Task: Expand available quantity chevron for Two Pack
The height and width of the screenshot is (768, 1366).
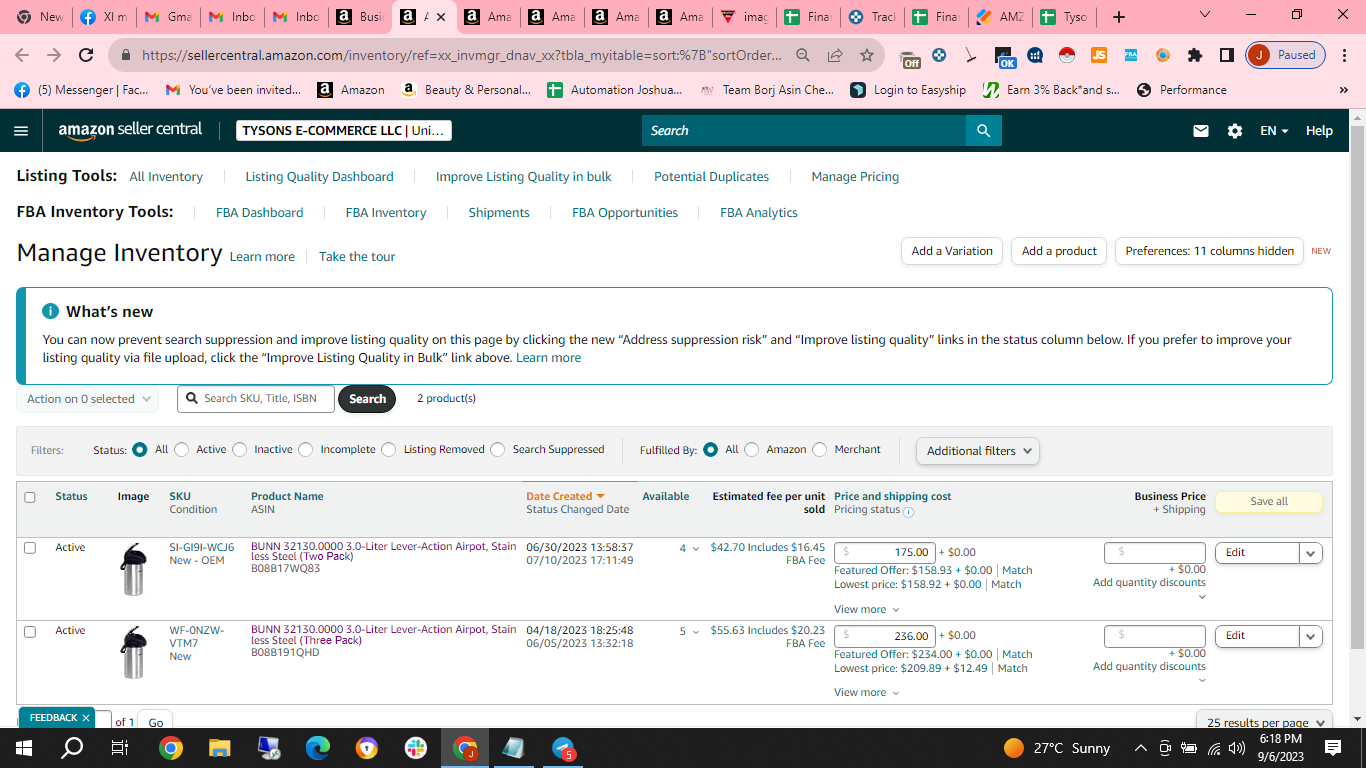Action: (696, 549)
